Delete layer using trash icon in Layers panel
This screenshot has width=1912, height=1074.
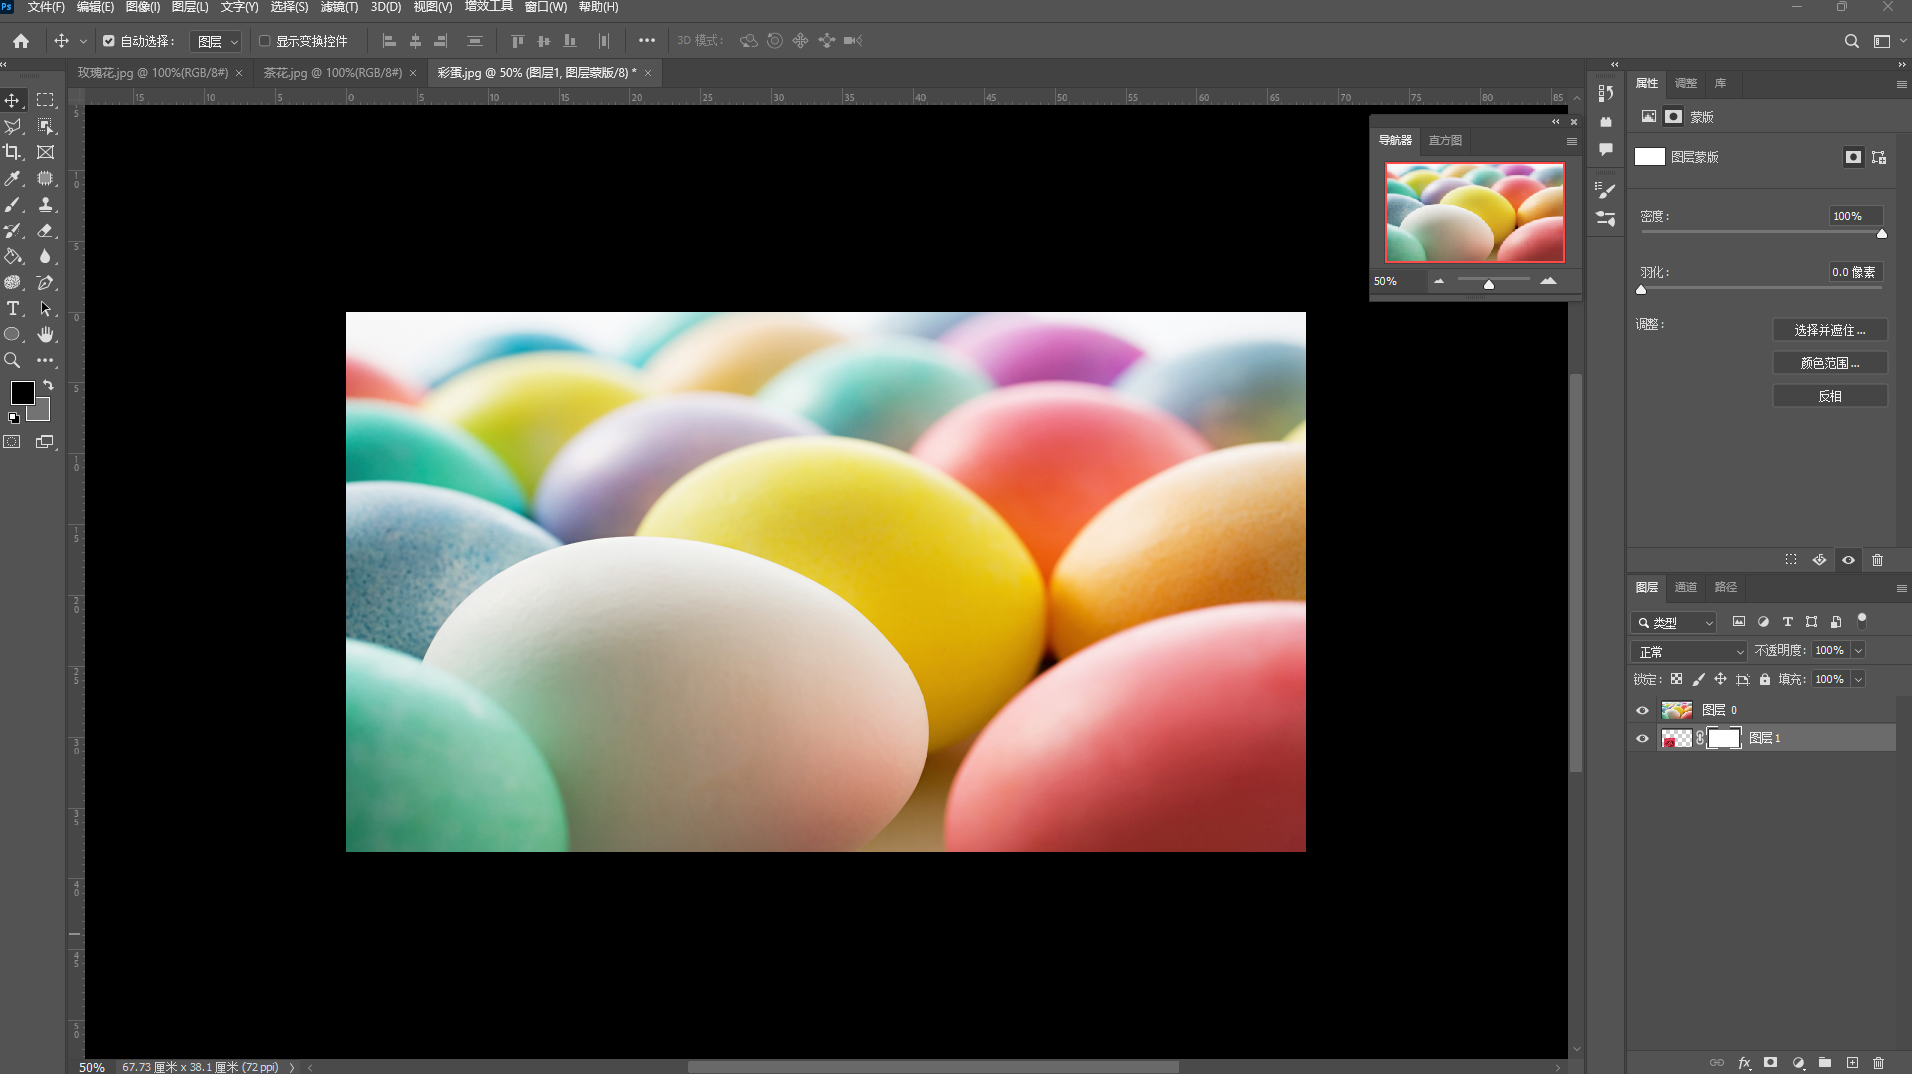pyautogui.click(x=1878, y=1062)
